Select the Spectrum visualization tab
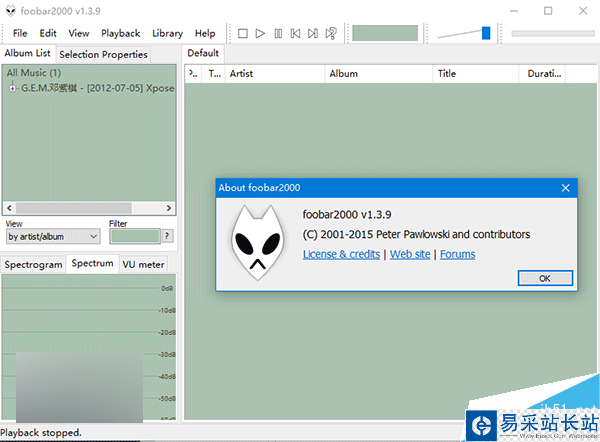Screen dimensions: 600x442 click(x=92, y=263)
